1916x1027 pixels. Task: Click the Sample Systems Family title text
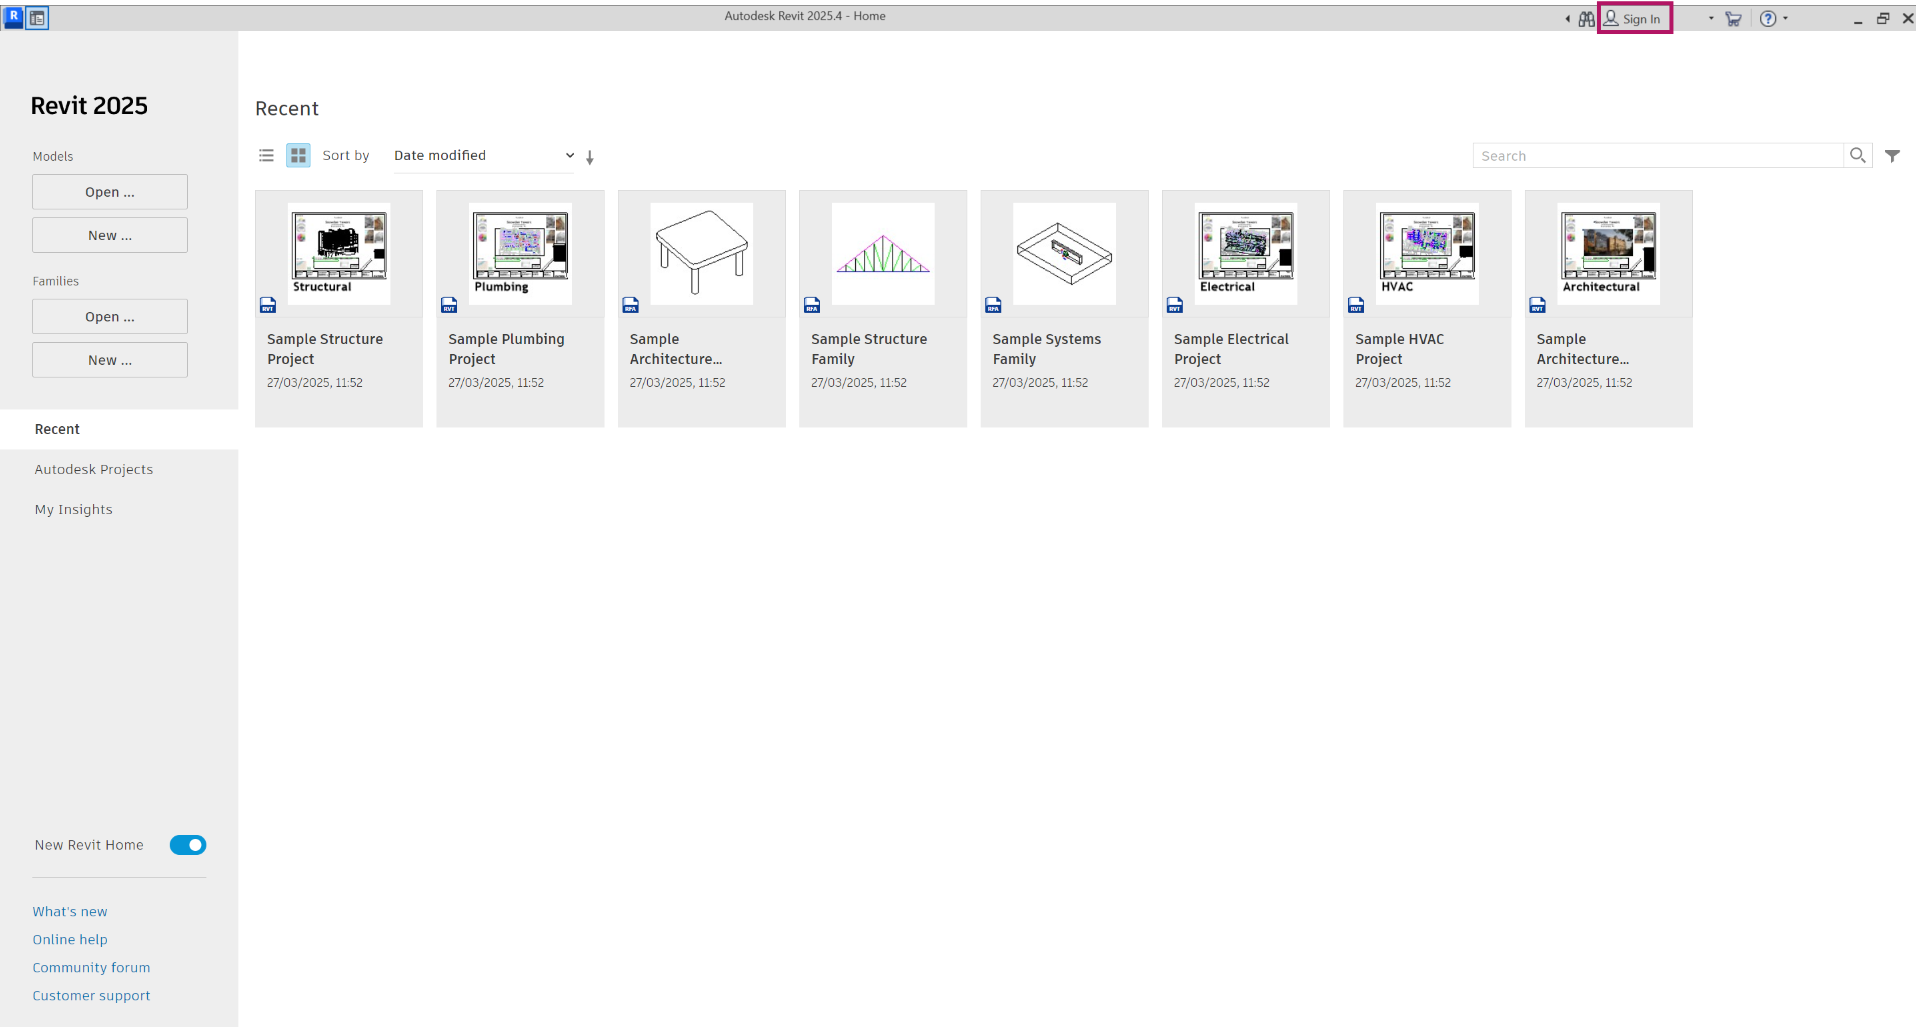pos(1047,349)
